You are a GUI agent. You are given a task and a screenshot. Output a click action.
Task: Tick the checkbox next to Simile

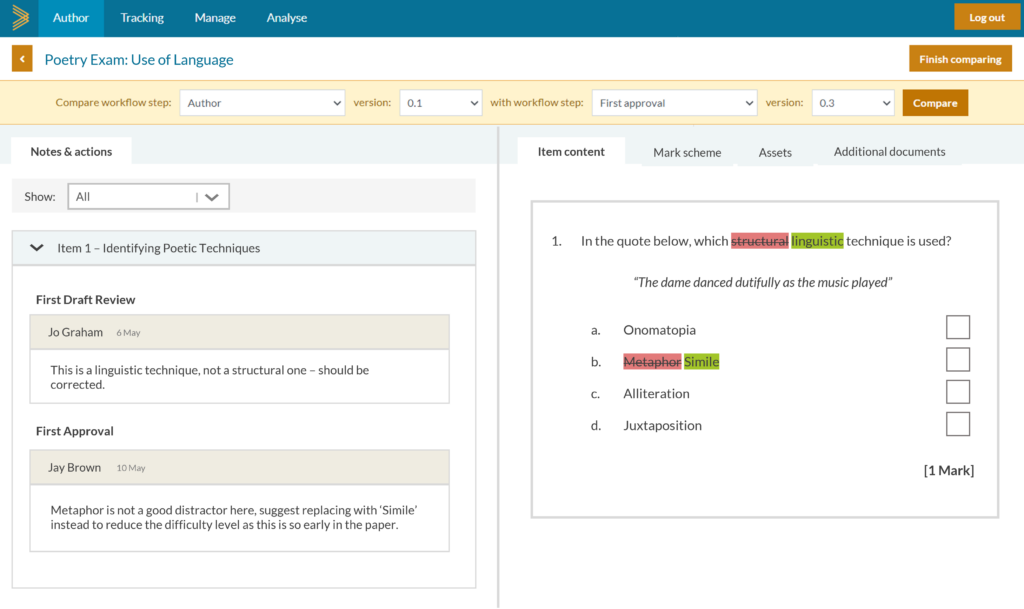pyautogui.click(x=957, y=358)
